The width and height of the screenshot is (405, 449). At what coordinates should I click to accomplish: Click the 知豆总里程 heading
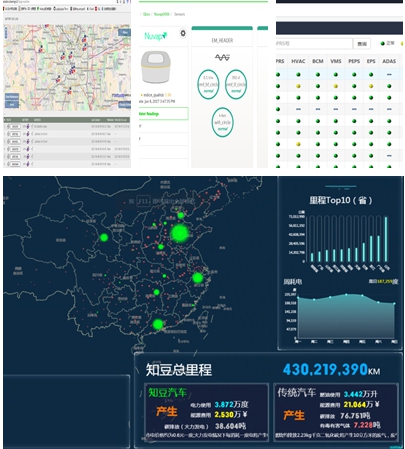pyautogui.click(x=179, y=370)
